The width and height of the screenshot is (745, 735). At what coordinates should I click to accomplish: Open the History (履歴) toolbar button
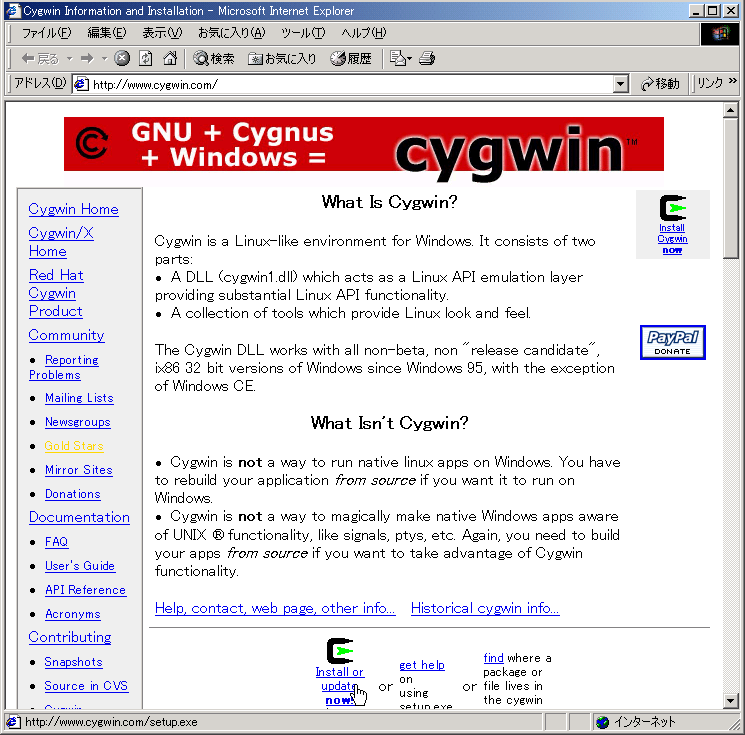pos(351,58)
